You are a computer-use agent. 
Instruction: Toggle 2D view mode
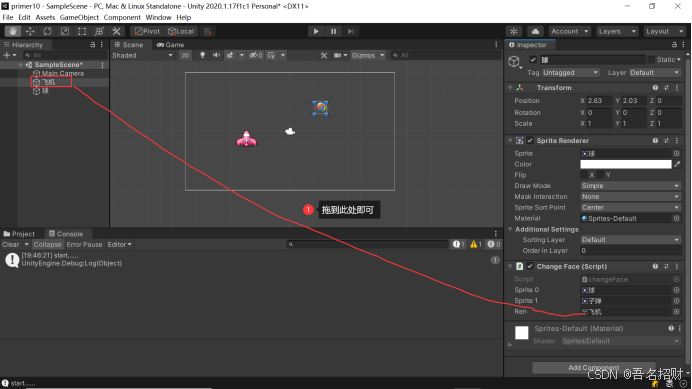click(185, 55)
